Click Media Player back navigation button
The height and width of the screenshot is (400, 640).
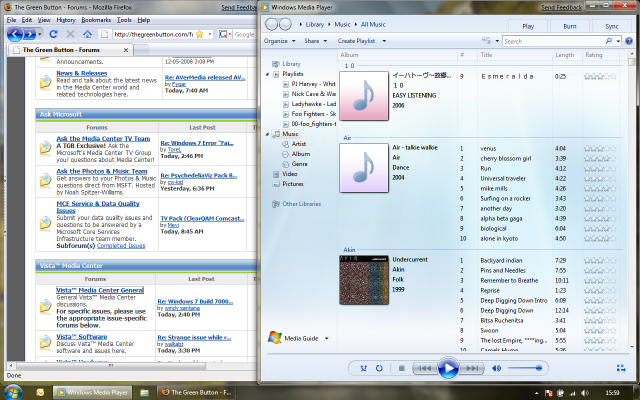[x=271, y=24]
